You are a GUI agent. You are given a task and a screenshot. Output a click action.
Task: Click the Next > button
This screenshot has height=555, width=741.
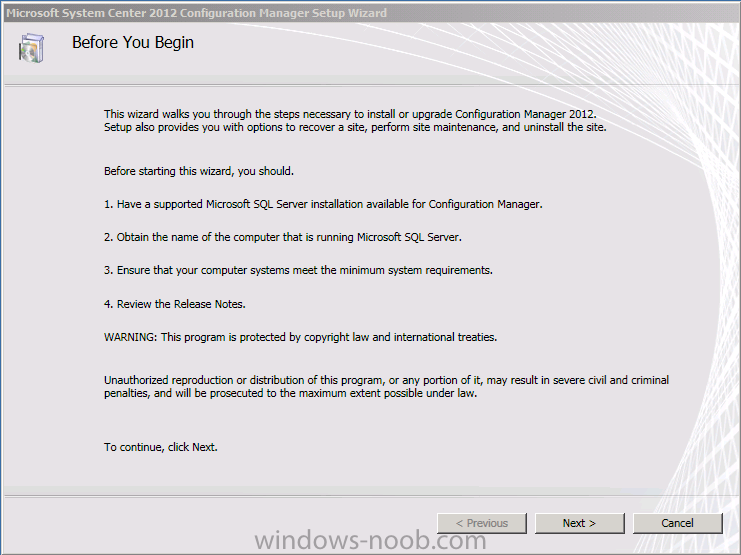pyautogui.click(x=579, y=523)
